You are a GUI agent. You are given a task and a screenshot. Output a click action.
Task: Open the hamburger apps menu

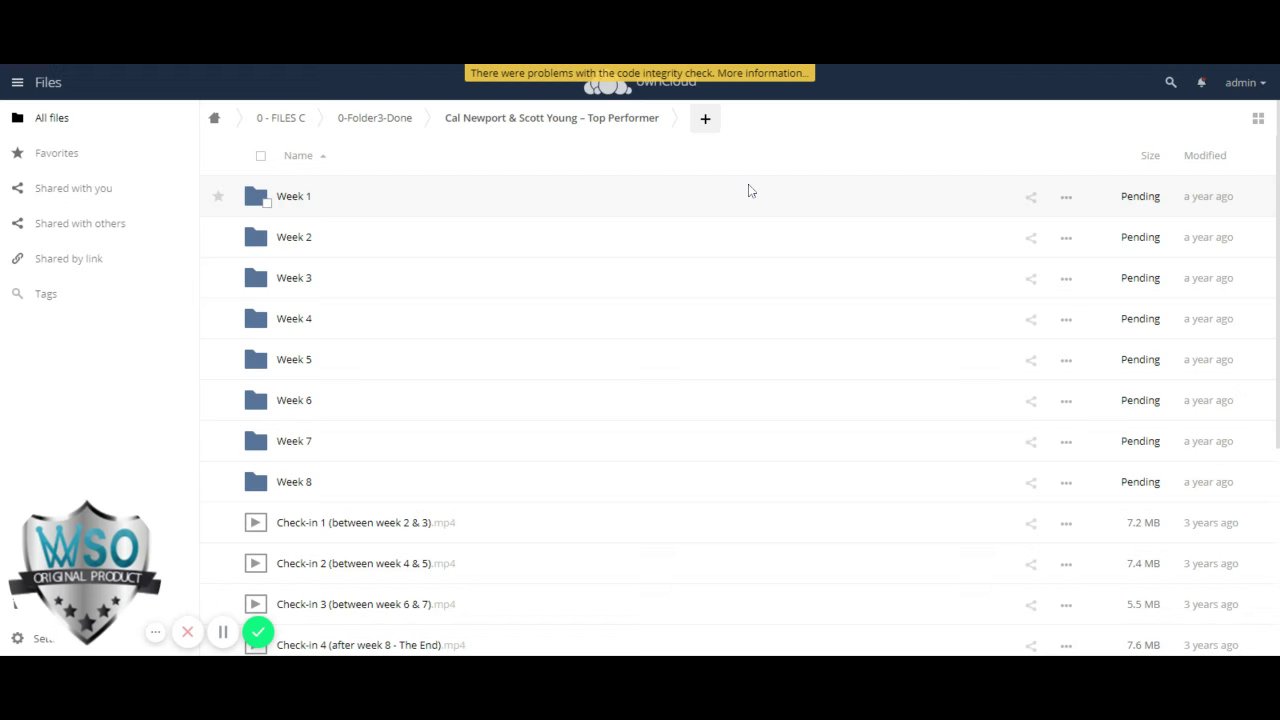tap(17, 83)
